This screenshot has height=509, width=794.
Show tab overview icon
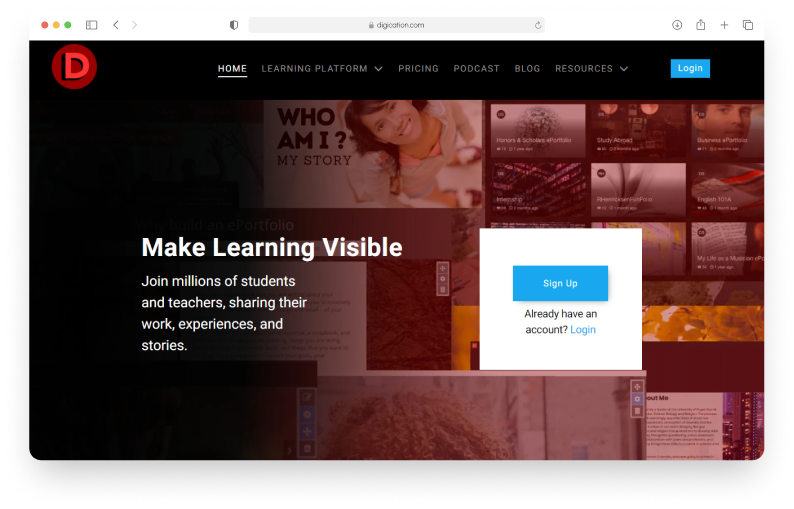click(x=748, y=25)
